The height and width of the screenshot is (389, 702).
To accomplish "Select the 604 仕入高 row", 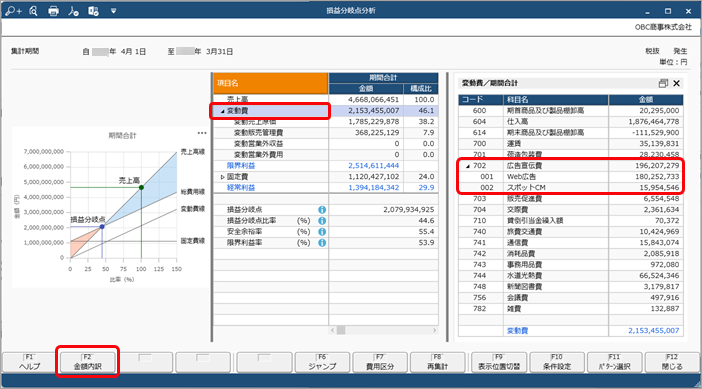I will pyautogui.click(x=571, y=122).
